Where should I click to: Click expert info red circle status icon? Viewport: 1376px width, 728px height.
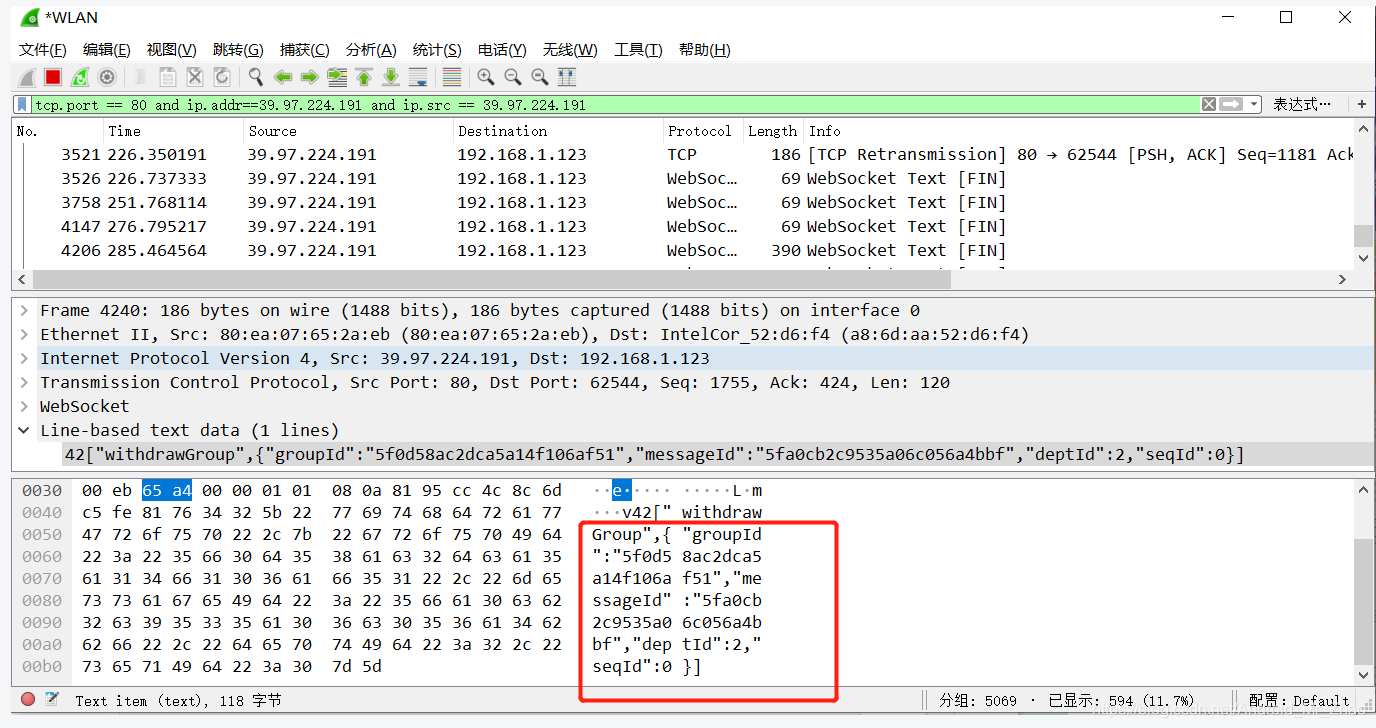pos(28,700)
